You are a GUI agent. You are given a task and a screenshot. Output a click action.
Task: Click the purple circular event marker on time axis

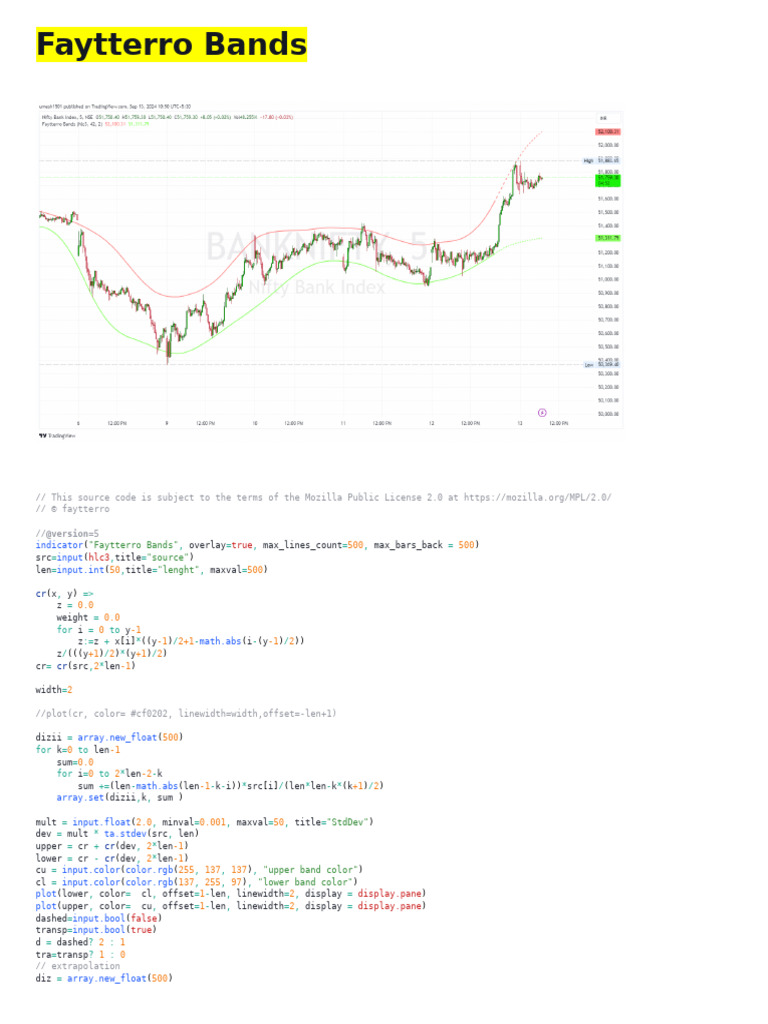(542, 412)
